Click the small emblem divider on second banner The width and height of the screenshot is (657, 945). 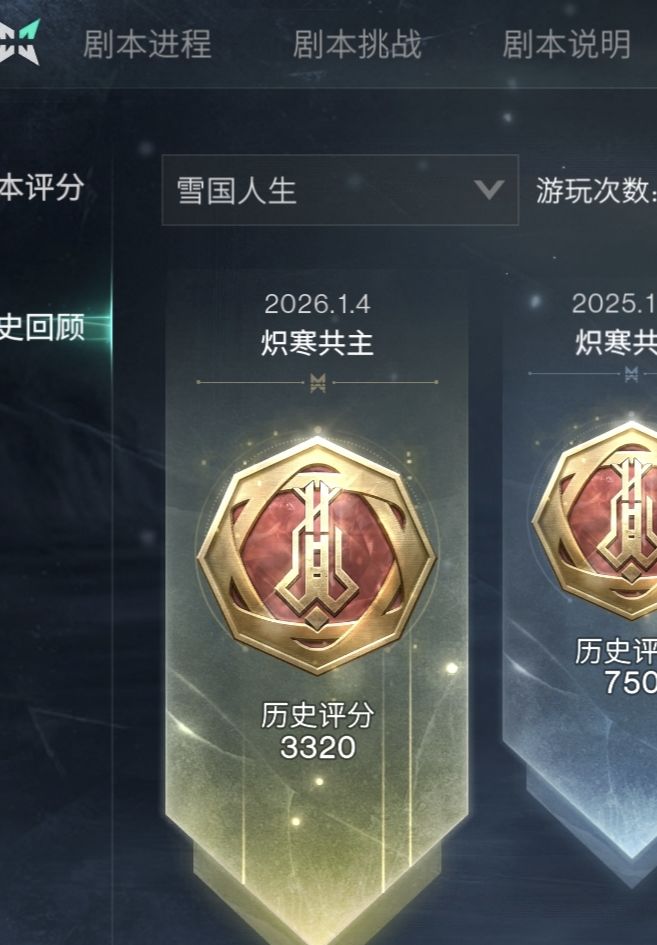pyautogui.click(x=631, y=374)
